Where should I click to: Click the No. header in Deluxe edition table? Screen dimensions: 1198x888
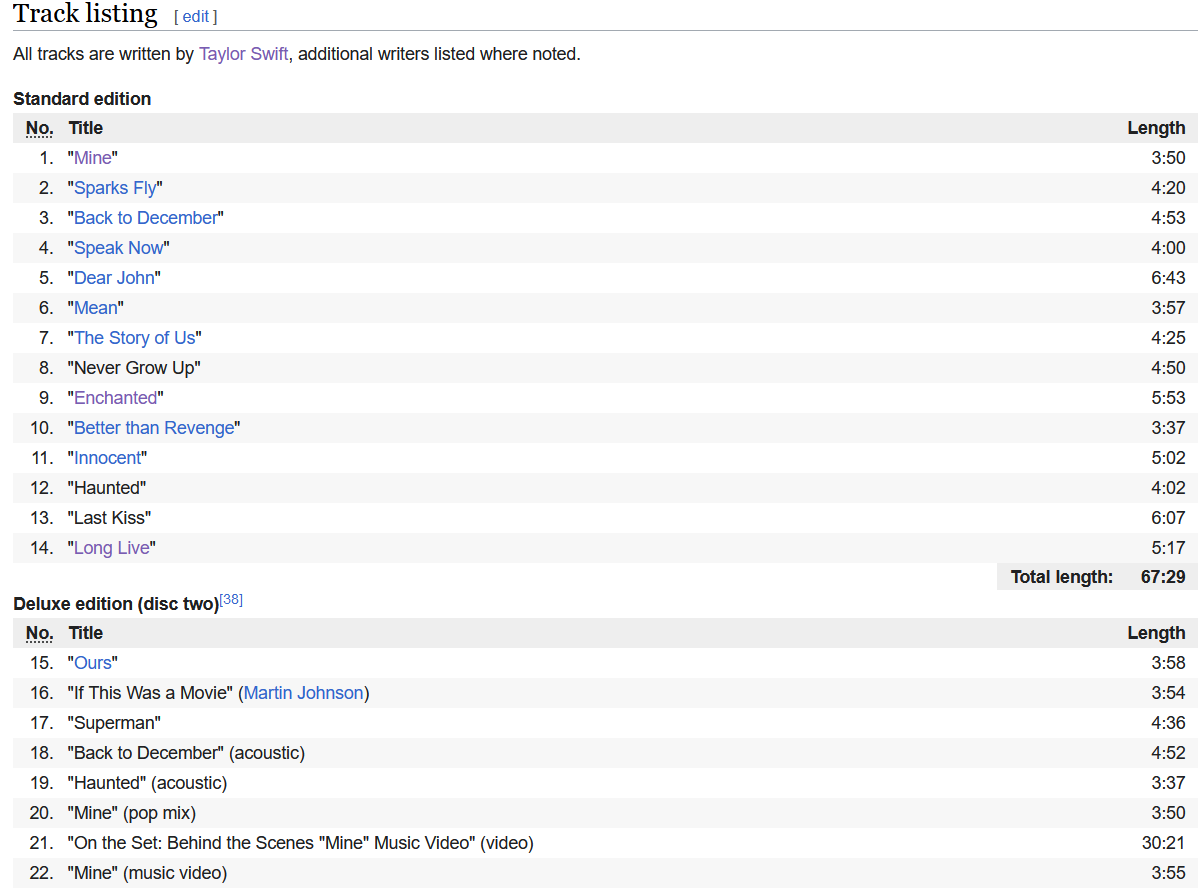40,634
